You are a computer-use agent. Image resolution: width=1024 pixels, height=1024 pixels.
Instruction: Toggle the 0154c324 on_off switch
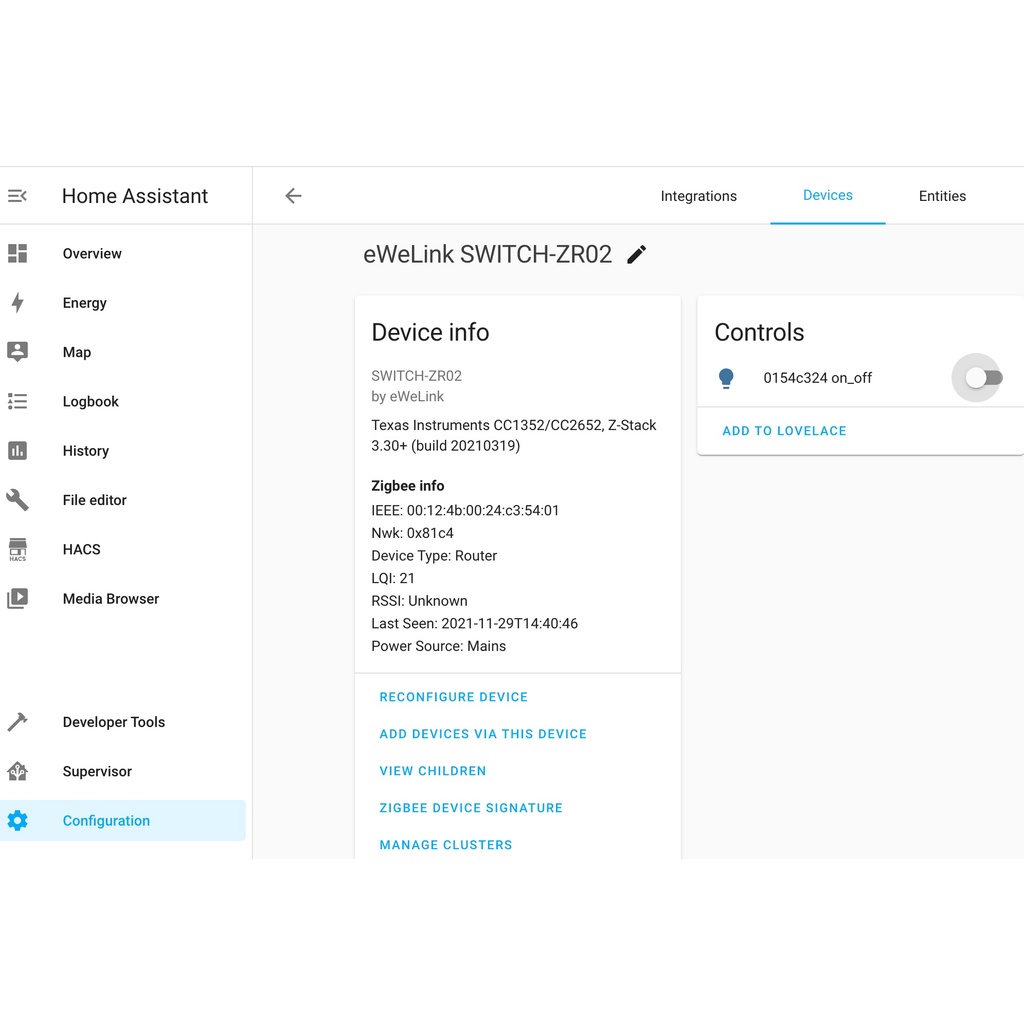(x=983, y=378)
